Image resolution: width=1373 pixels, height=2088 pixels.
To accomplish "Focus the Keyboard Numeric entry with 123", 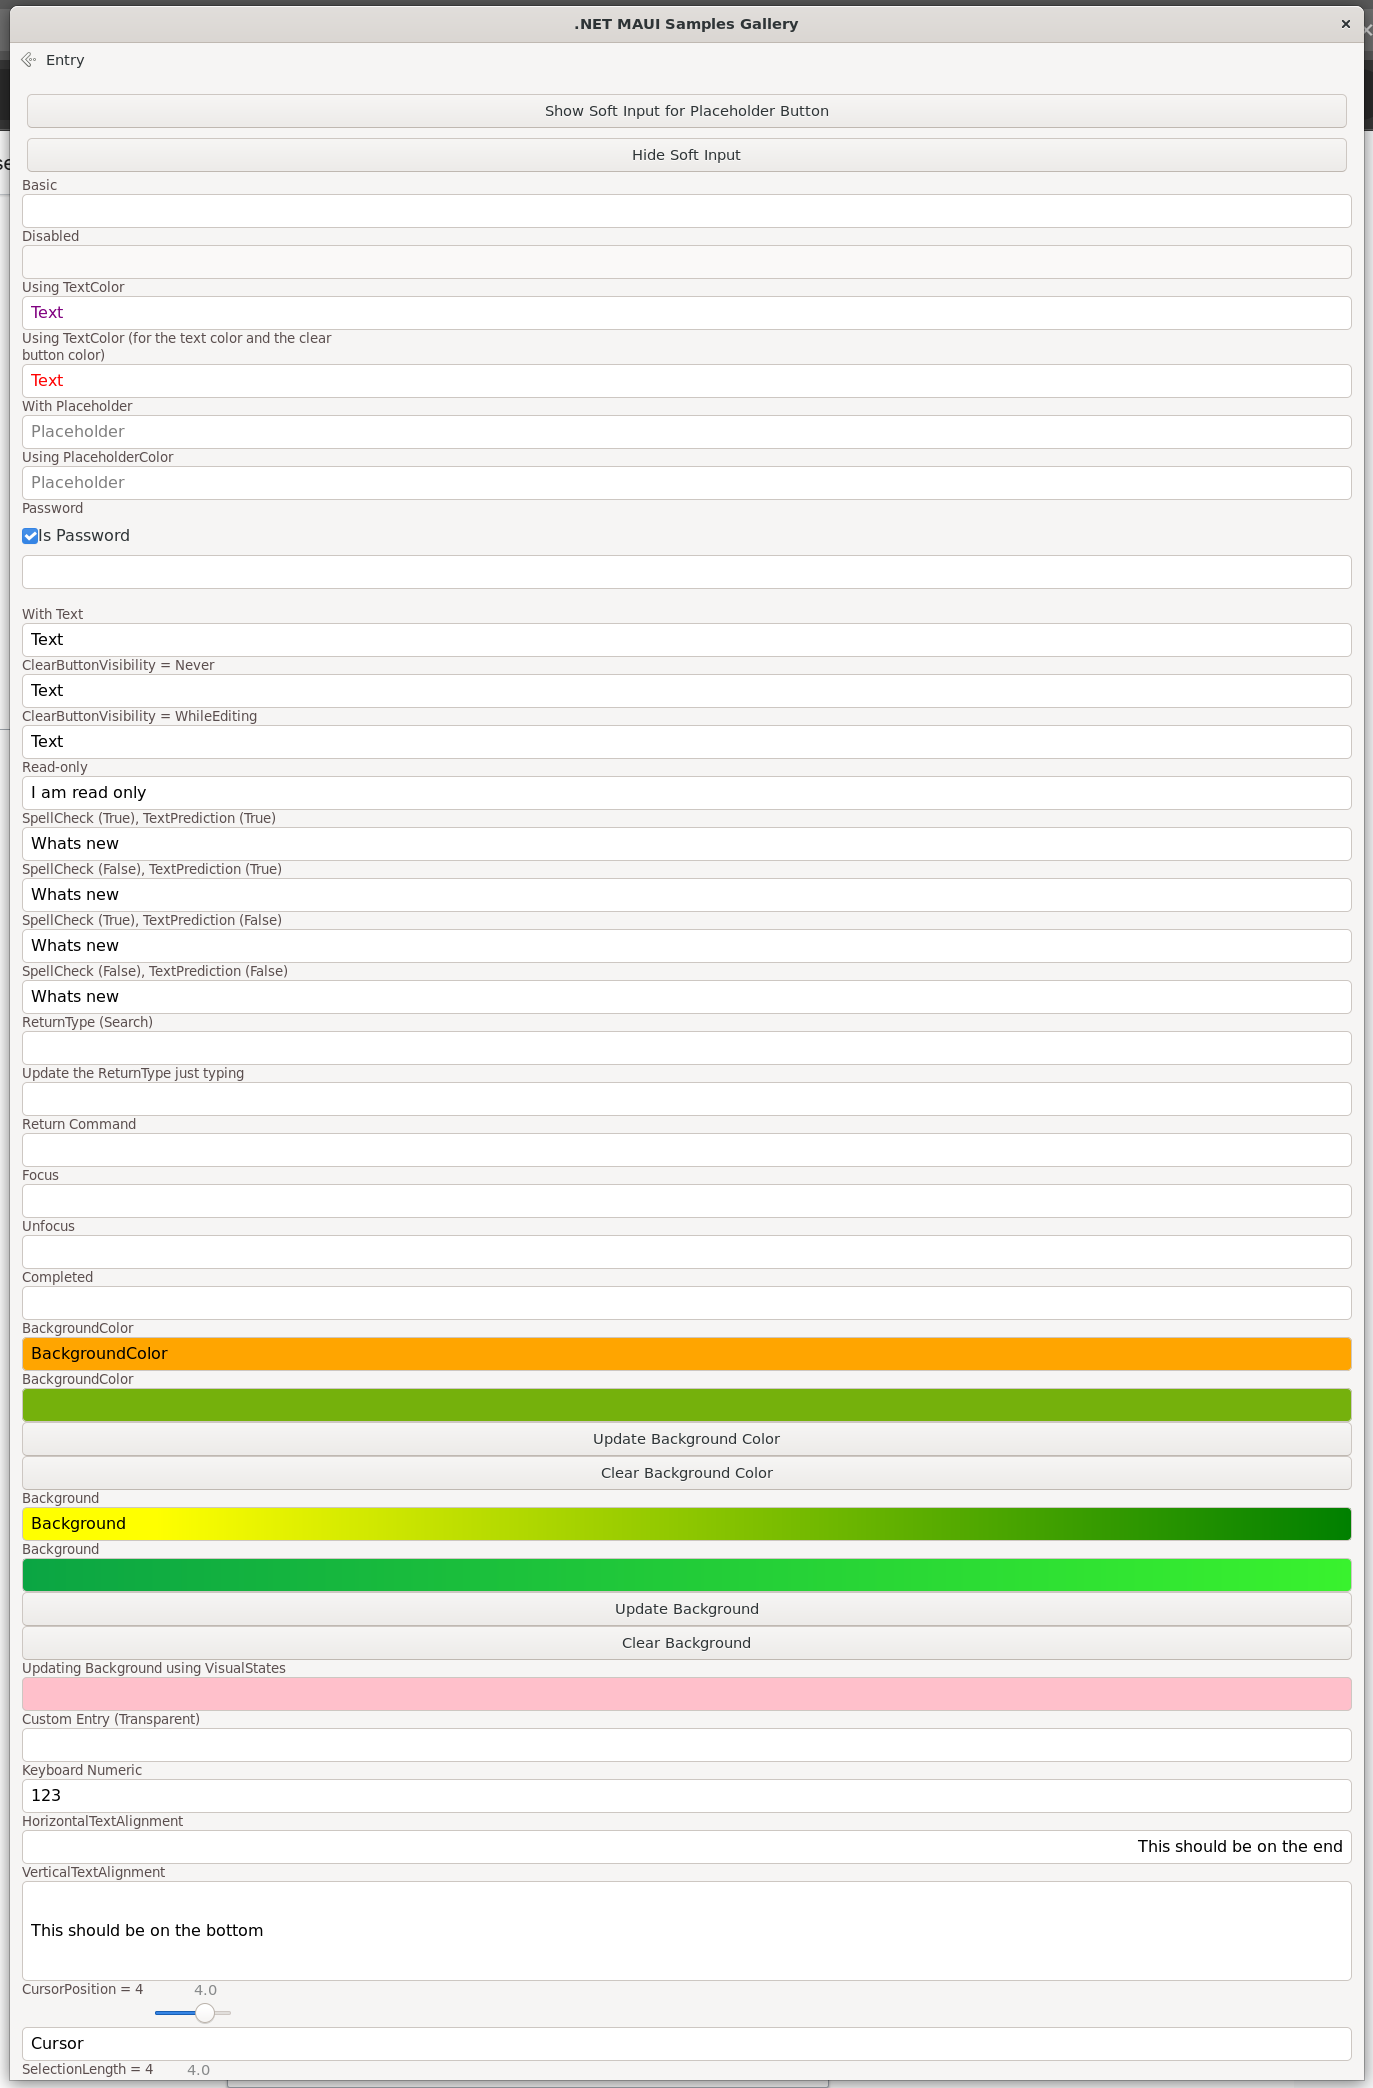I will (x=686, y=1796).
